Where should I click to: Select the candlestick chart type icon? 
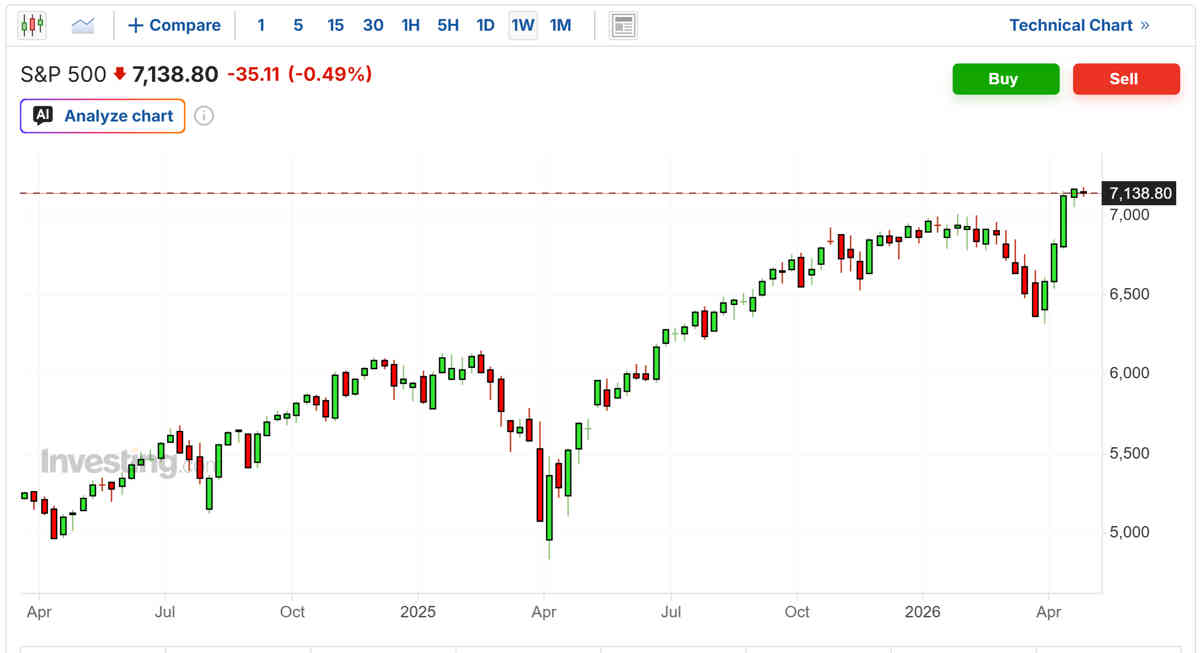32,25
